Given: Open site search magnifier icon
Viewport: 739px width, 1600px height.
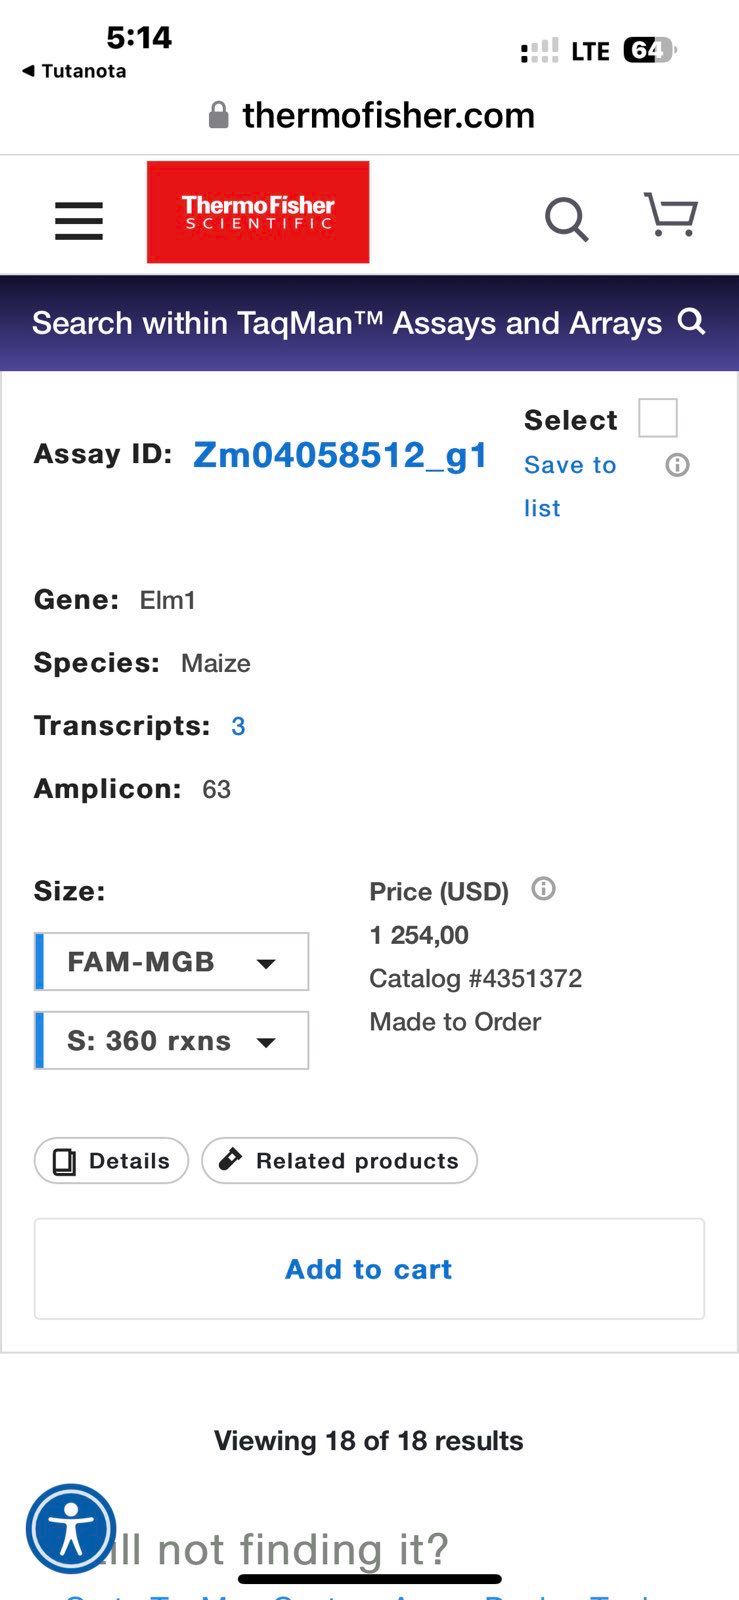Looking at the screenshot, I should pos(566,218).
